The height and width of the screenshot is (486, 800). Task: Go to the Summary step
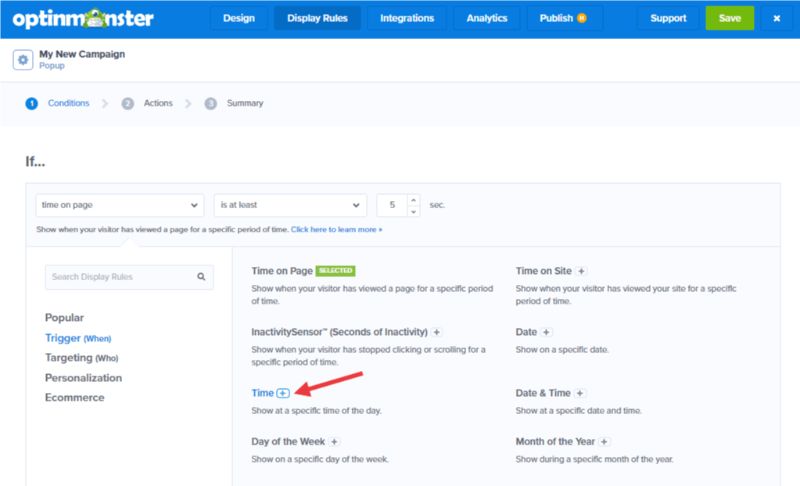coord(234,104)
